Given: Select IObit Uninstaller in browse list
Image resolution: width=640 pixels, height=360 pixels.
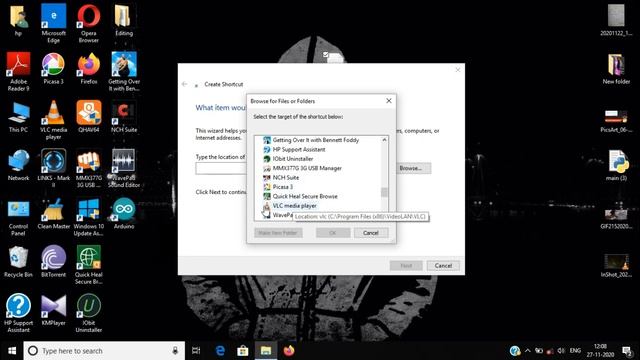Looking at the screenshot, I should click(288, 159).
